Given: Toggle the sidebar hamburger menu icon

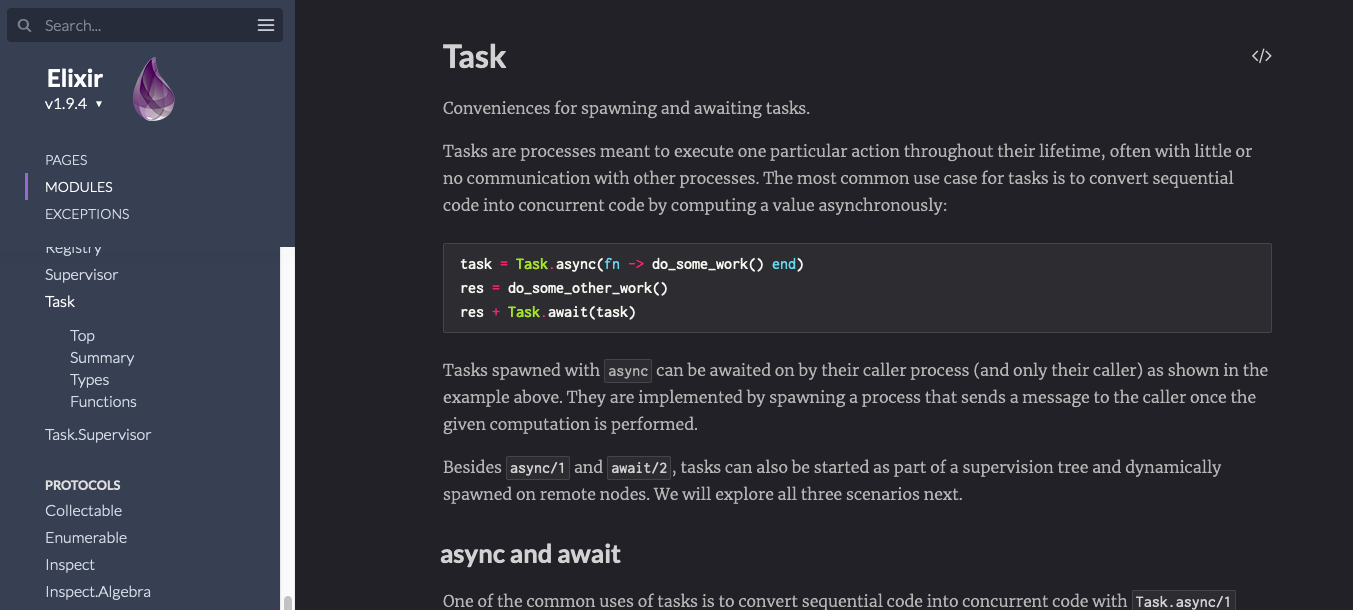Looking at the screenshot, I should (266, 25).
